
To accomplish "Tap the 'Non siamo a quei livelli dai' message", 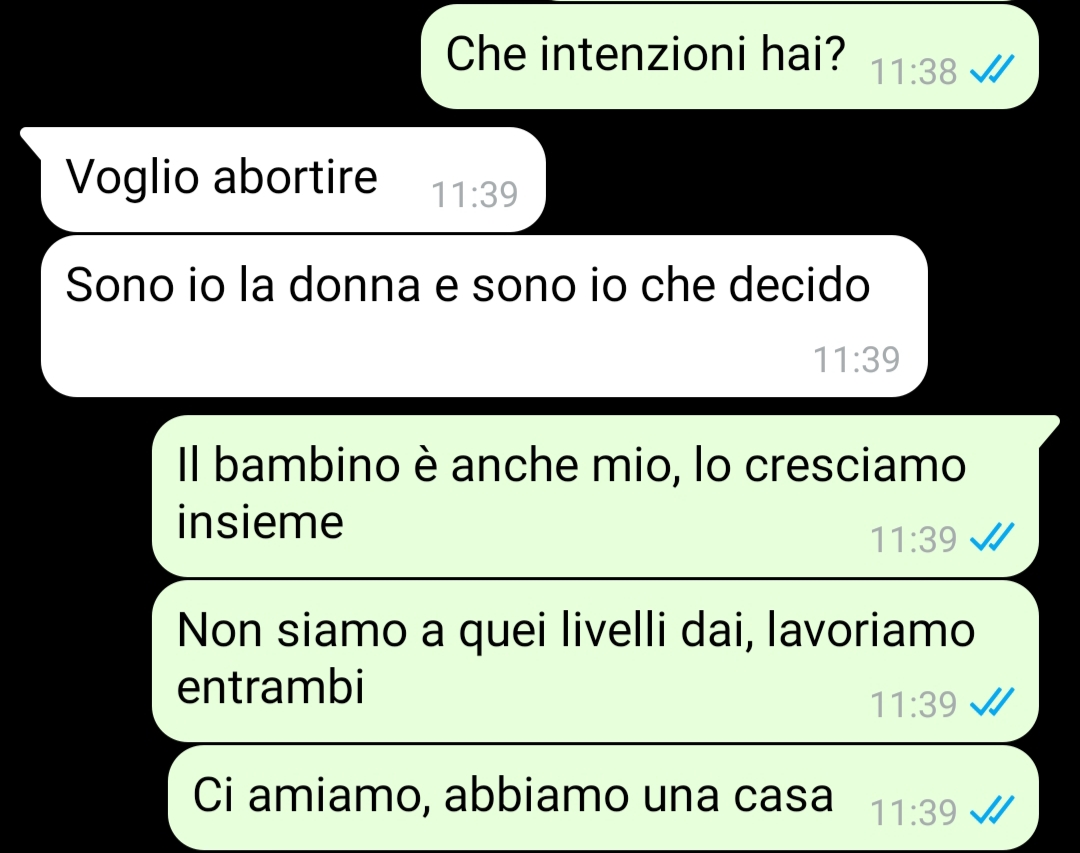I will pyautogui.click(x=595, y=661).
